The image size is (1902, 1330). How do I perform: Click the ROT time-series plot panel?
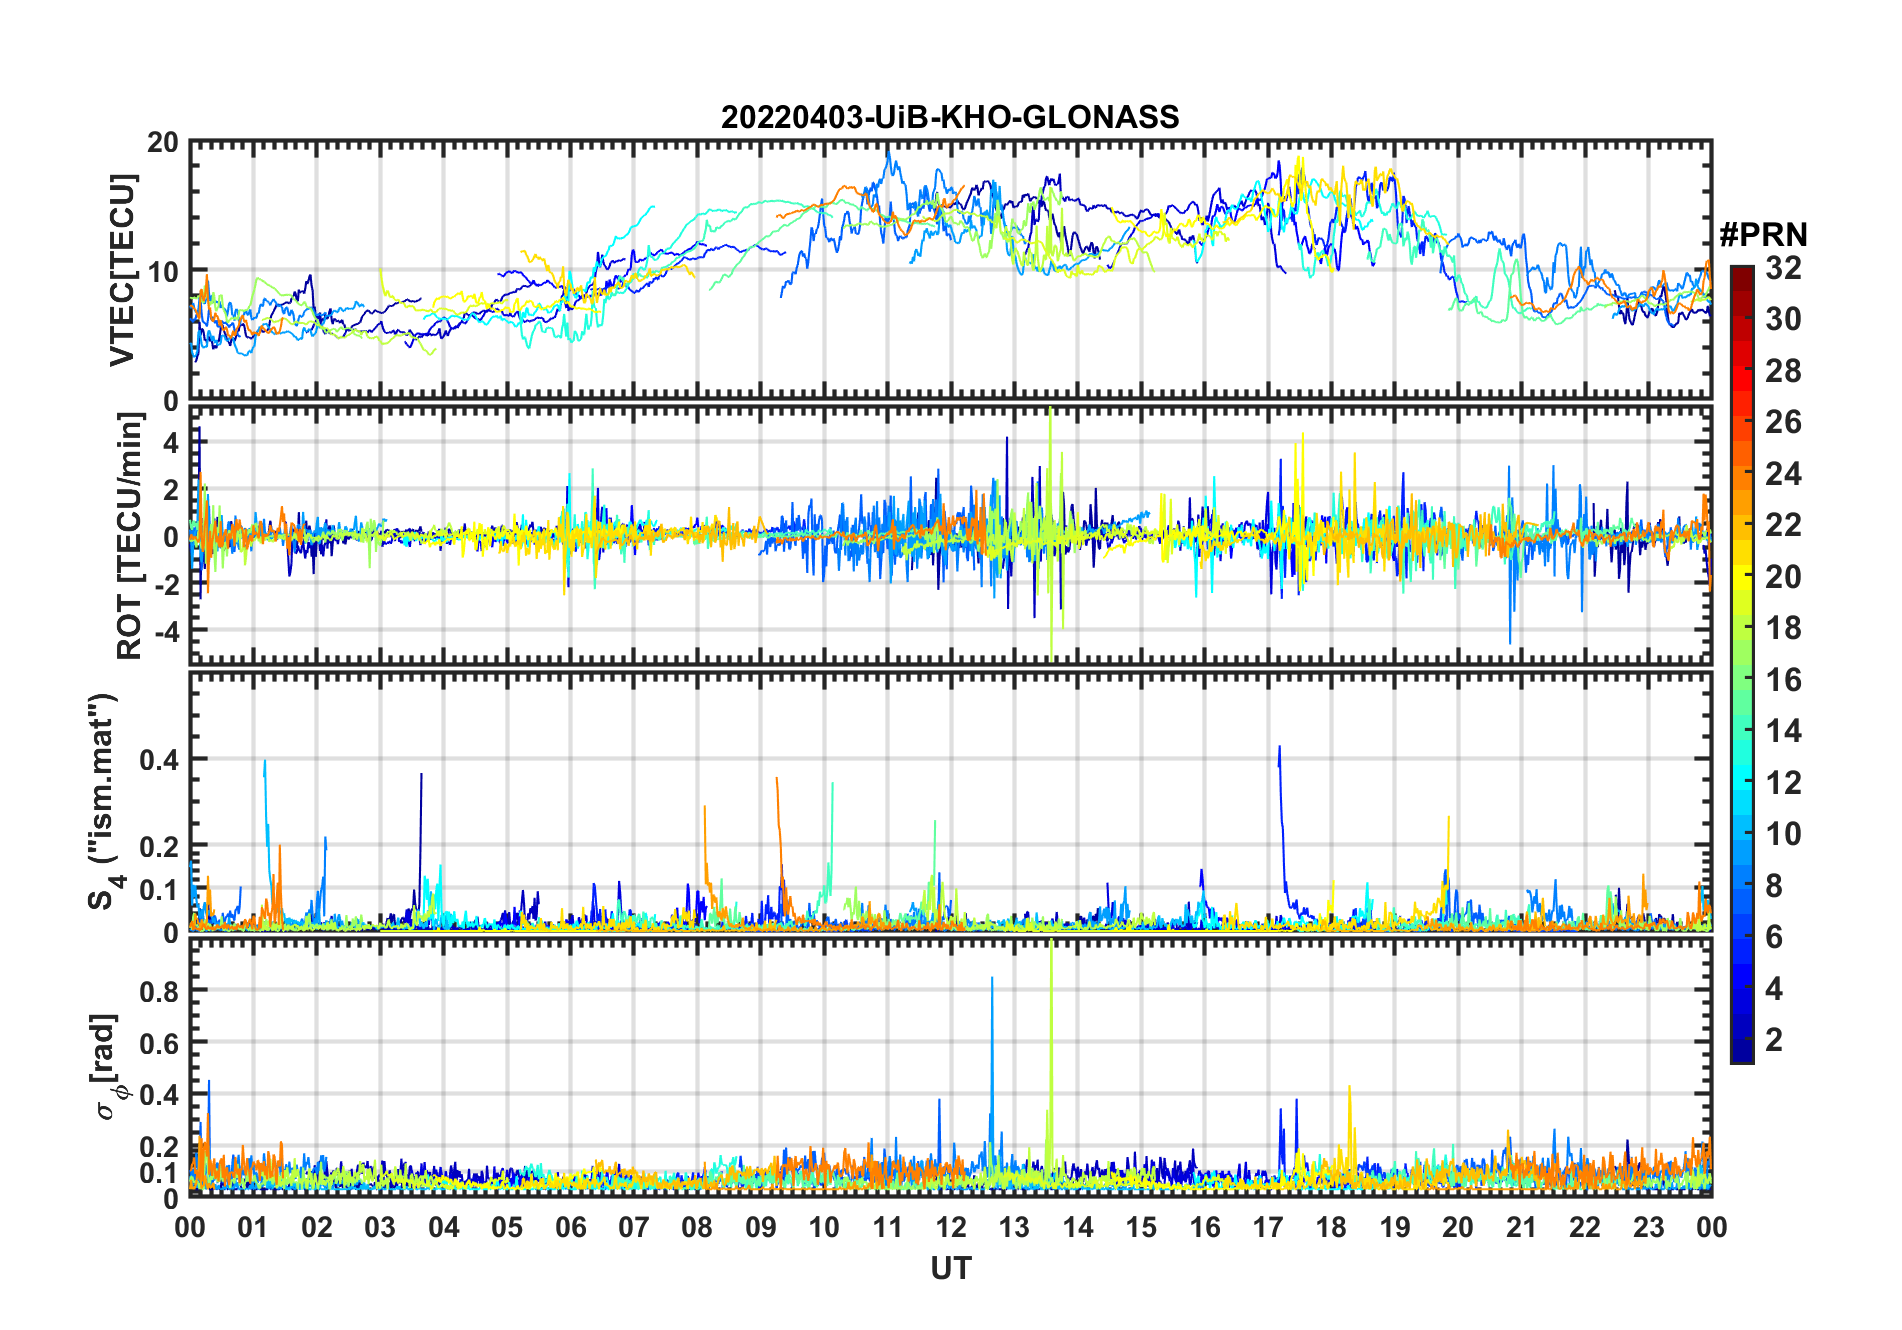tap(950, 535)
